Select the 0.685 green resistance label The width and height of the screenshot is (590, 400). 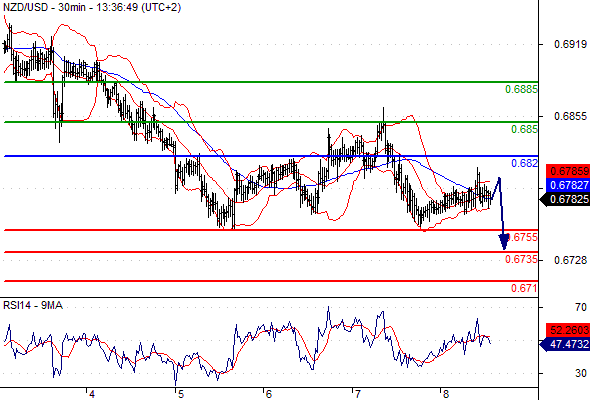(x=524, y=129)
